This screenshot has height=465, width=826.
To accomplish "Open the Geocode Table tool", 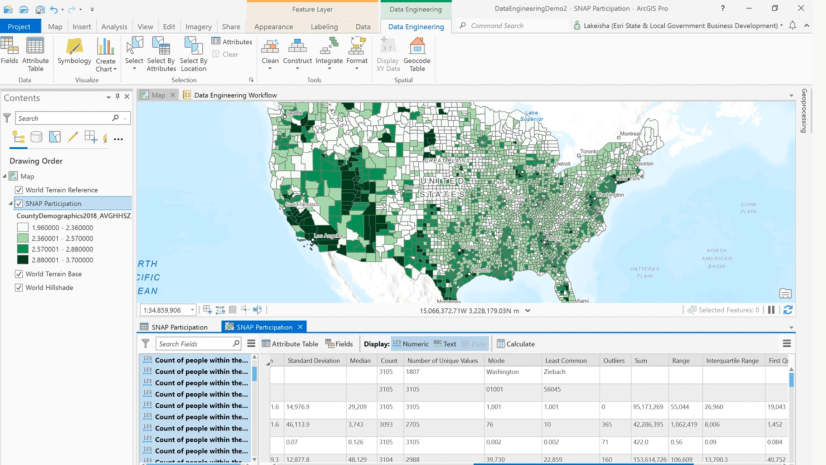I will tap(417, 55).
